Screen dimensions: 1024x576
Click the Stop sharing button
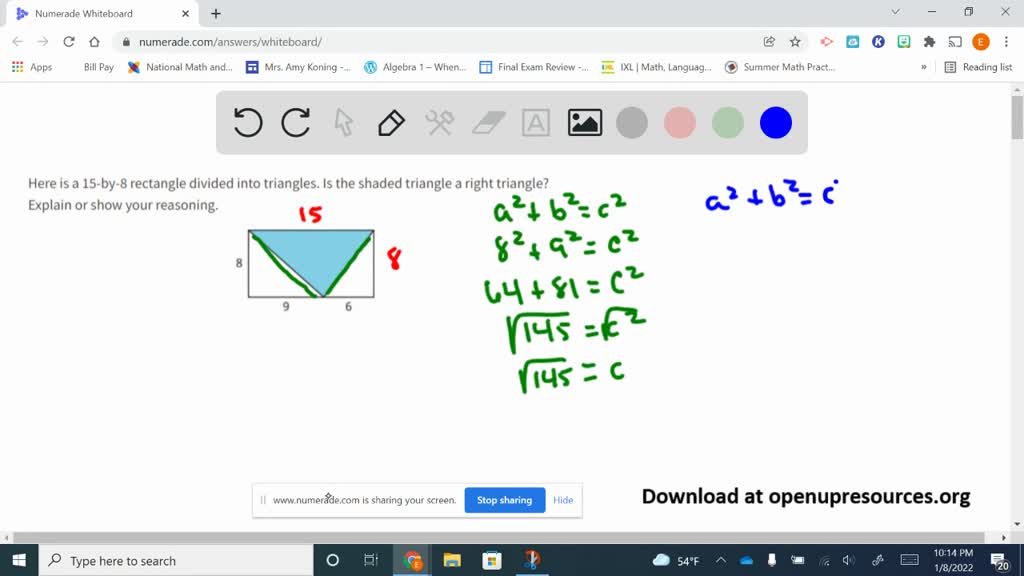504,500
